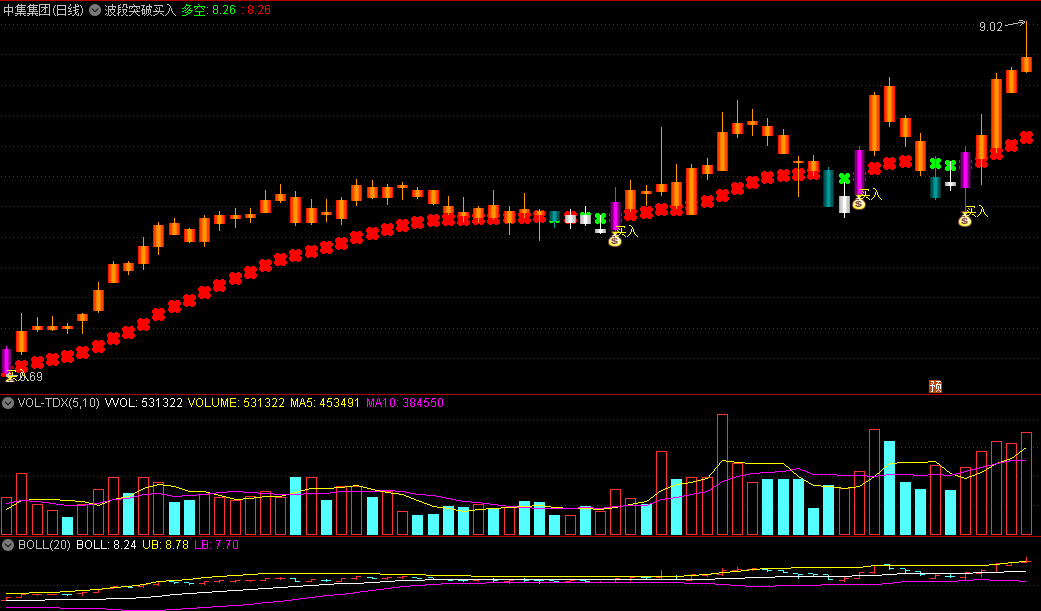
Task: Expand the BOLL indicator dropdown arrow
Action: pyautogui.click(x=9, y=545)
